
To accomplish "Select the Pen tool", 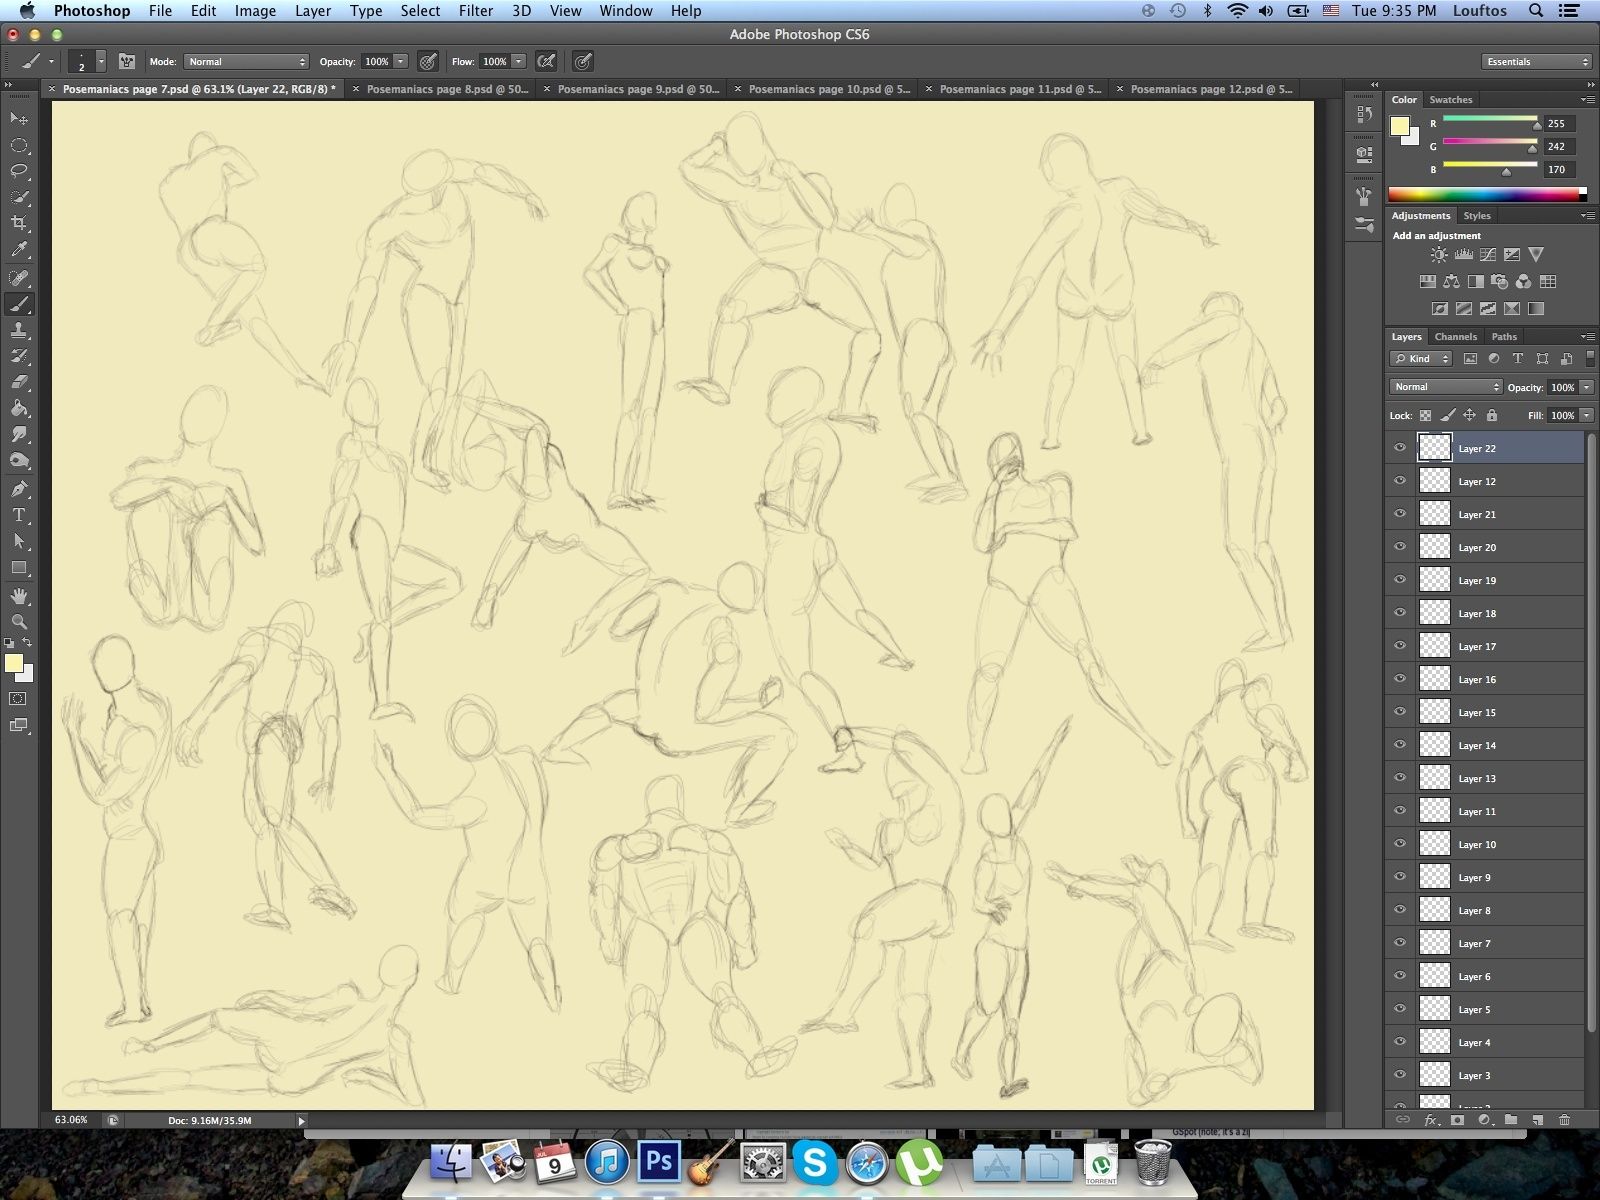I will pyautogui.click(x=19, y=489).
